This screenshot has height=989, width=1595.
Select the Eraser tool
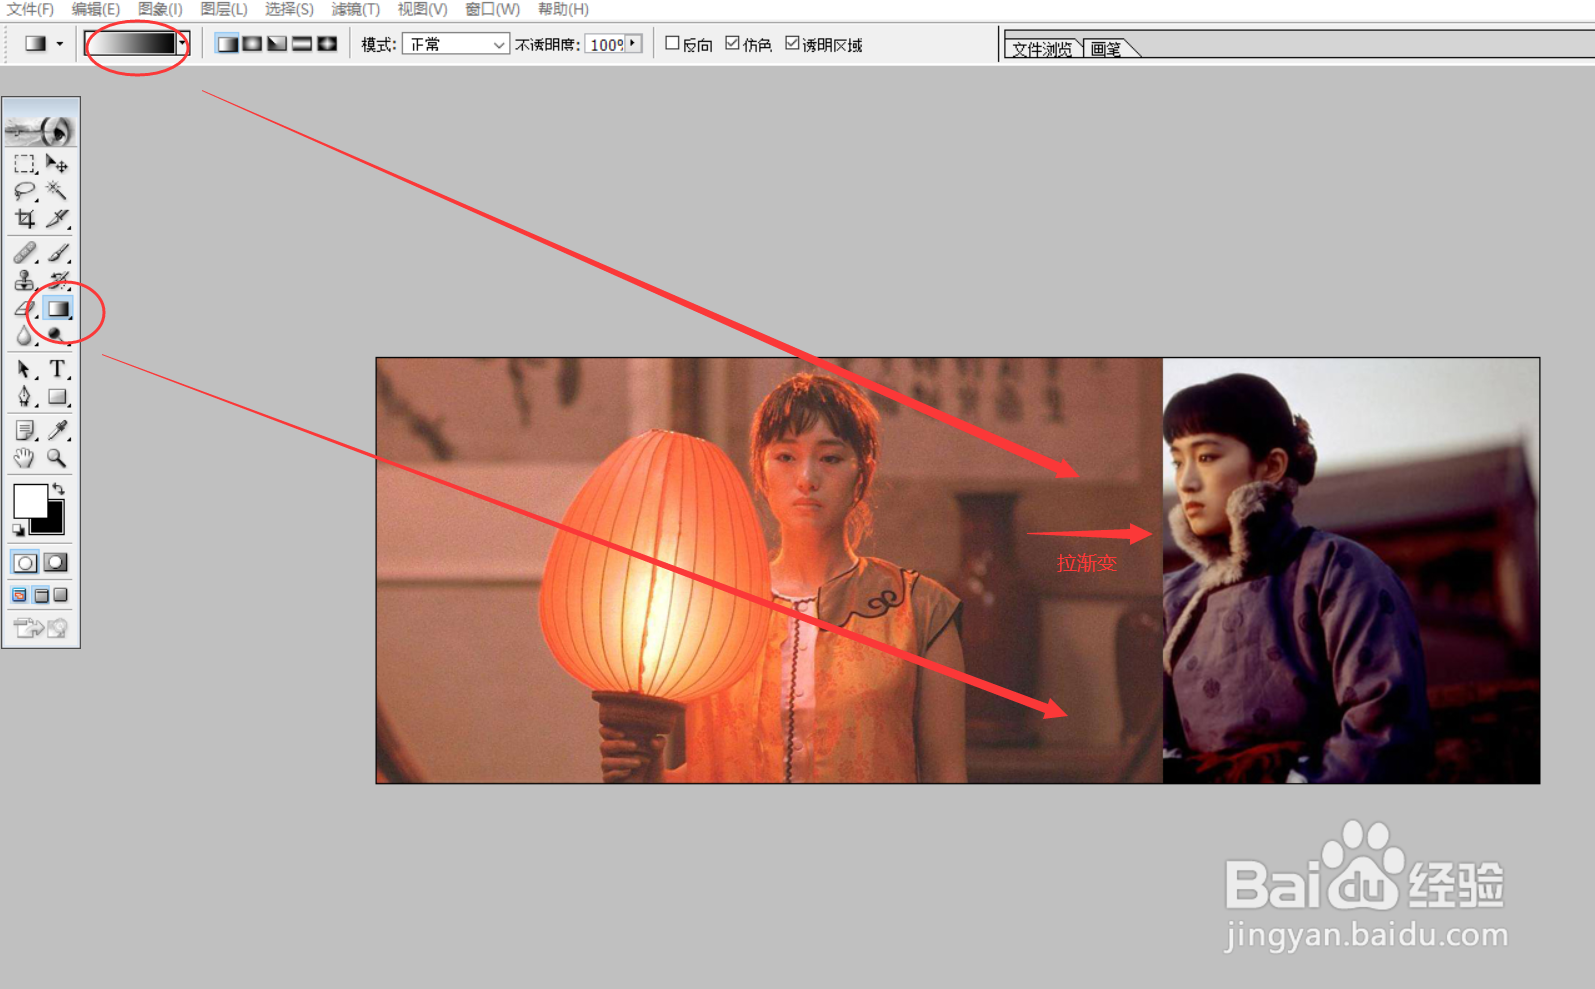25,308
